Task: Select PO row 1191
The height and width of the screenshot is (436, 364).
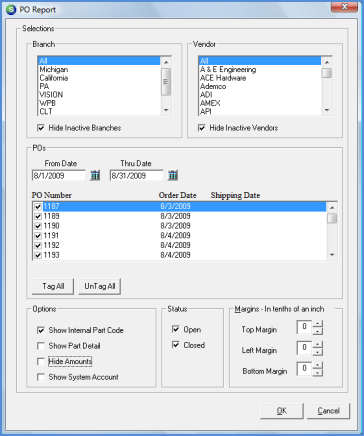Action: tap(180, 236)
